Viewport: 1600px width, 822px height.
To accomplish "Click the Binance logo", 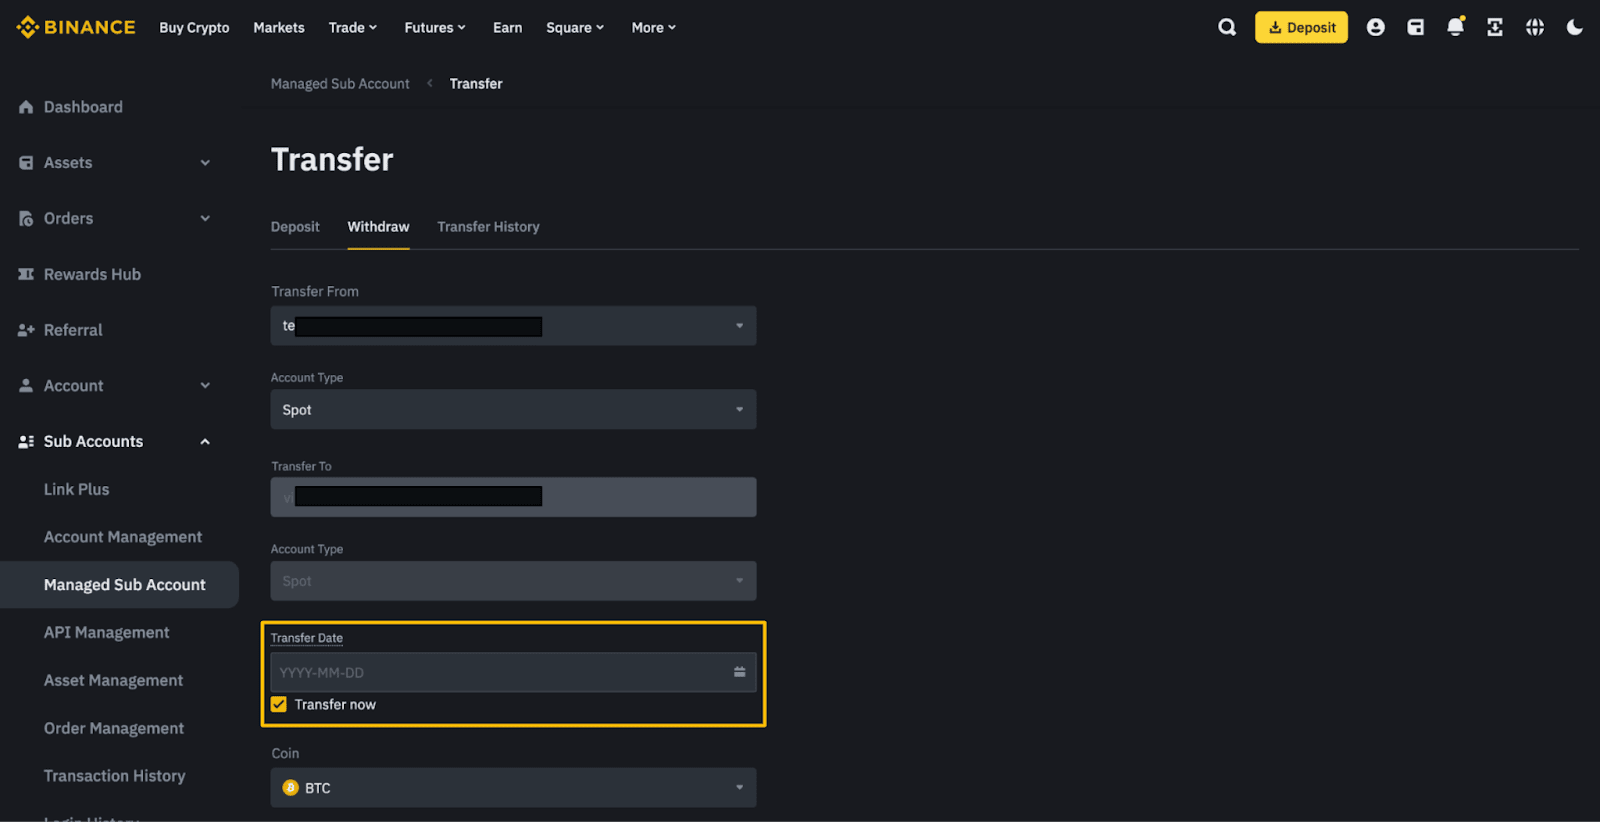I will pos(76,27).
